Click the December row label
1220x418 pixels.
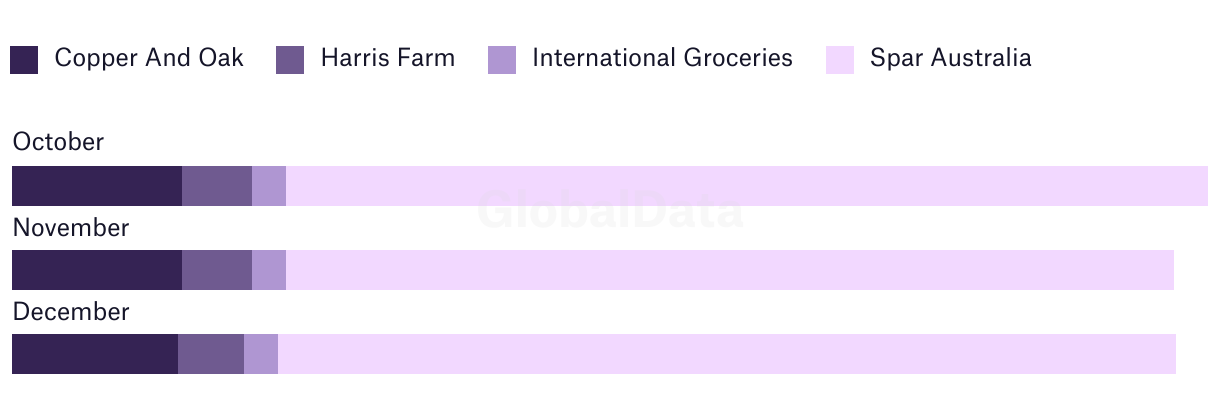click(71, 312)
